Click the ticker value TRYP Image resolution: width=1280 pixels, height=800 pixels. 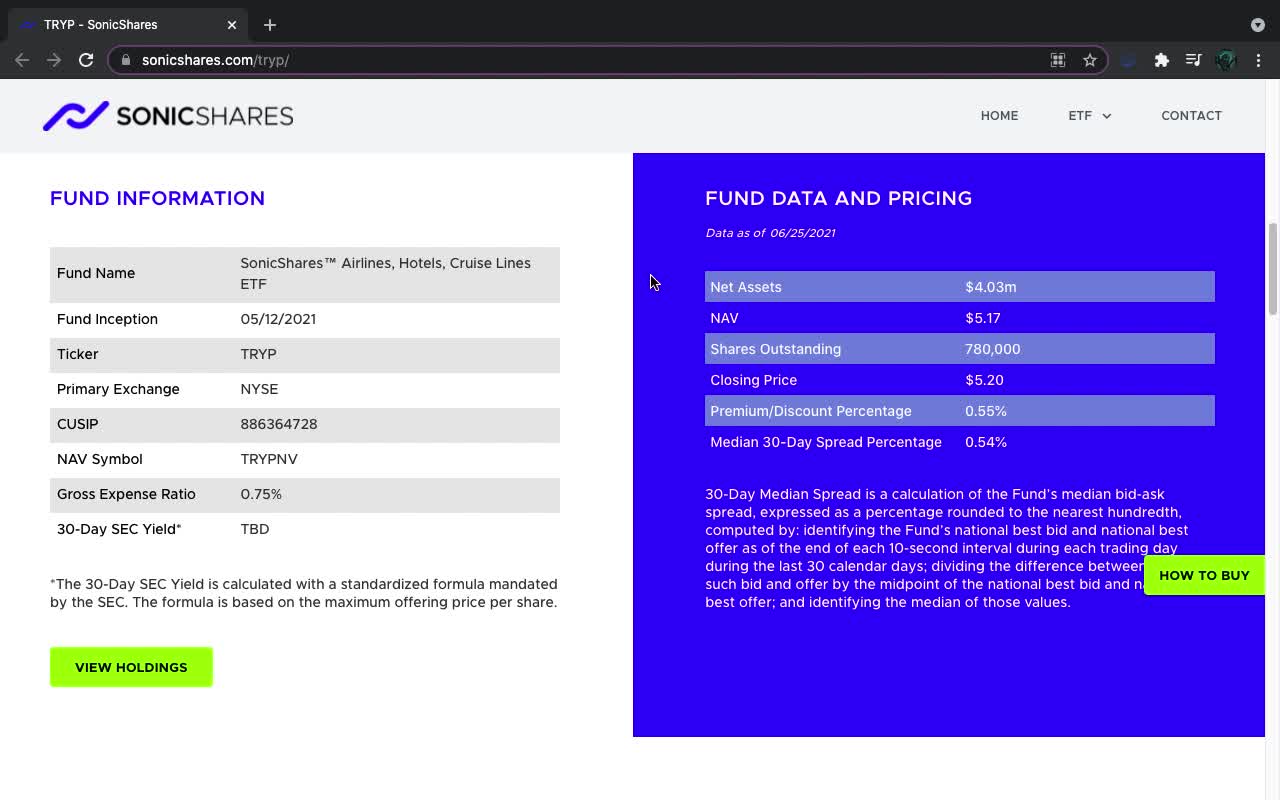(258, 354)
